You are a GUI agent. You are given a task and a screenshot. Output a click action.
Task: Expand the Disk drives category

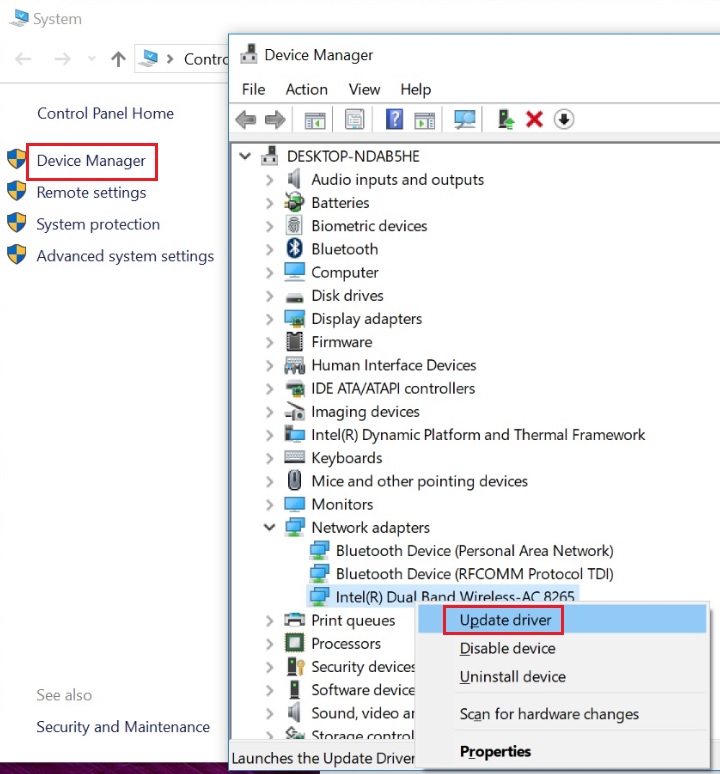coord(269,296)
